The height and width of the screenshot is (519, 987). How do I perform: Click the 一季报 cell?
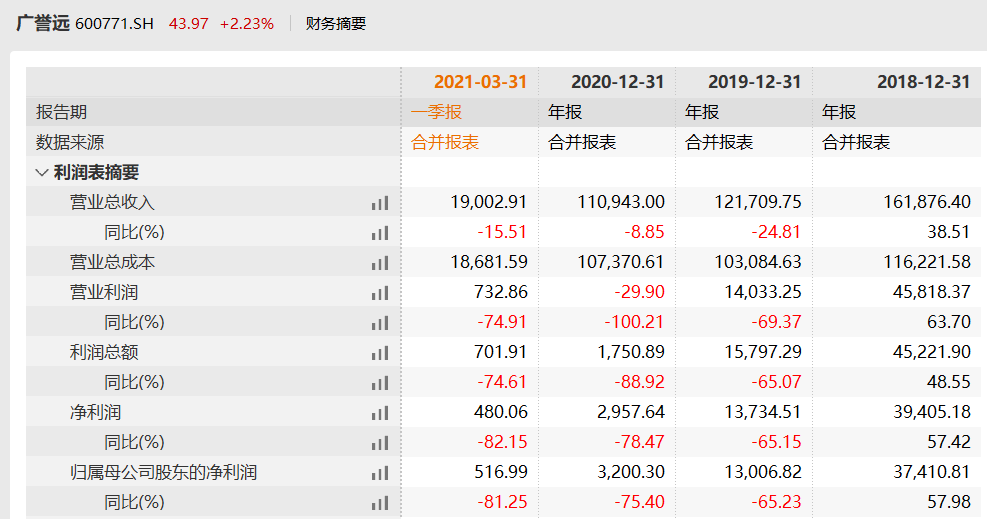tap(436, 112)
